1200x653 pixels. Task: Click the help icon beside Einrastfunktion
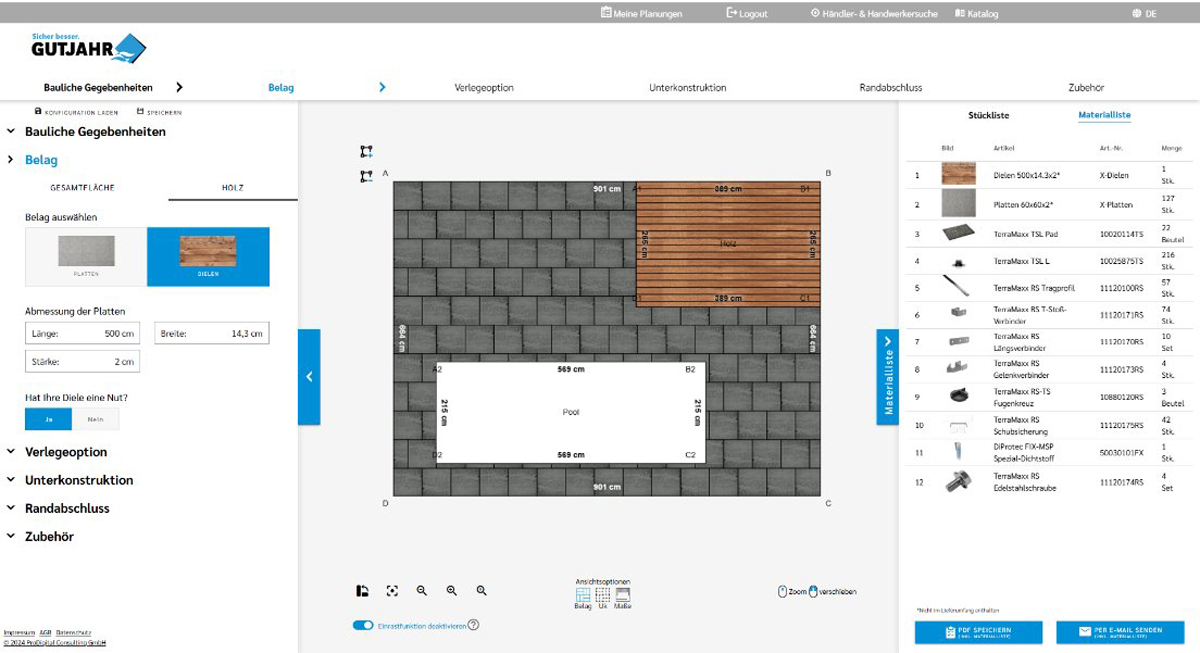(x=474, y=625)
